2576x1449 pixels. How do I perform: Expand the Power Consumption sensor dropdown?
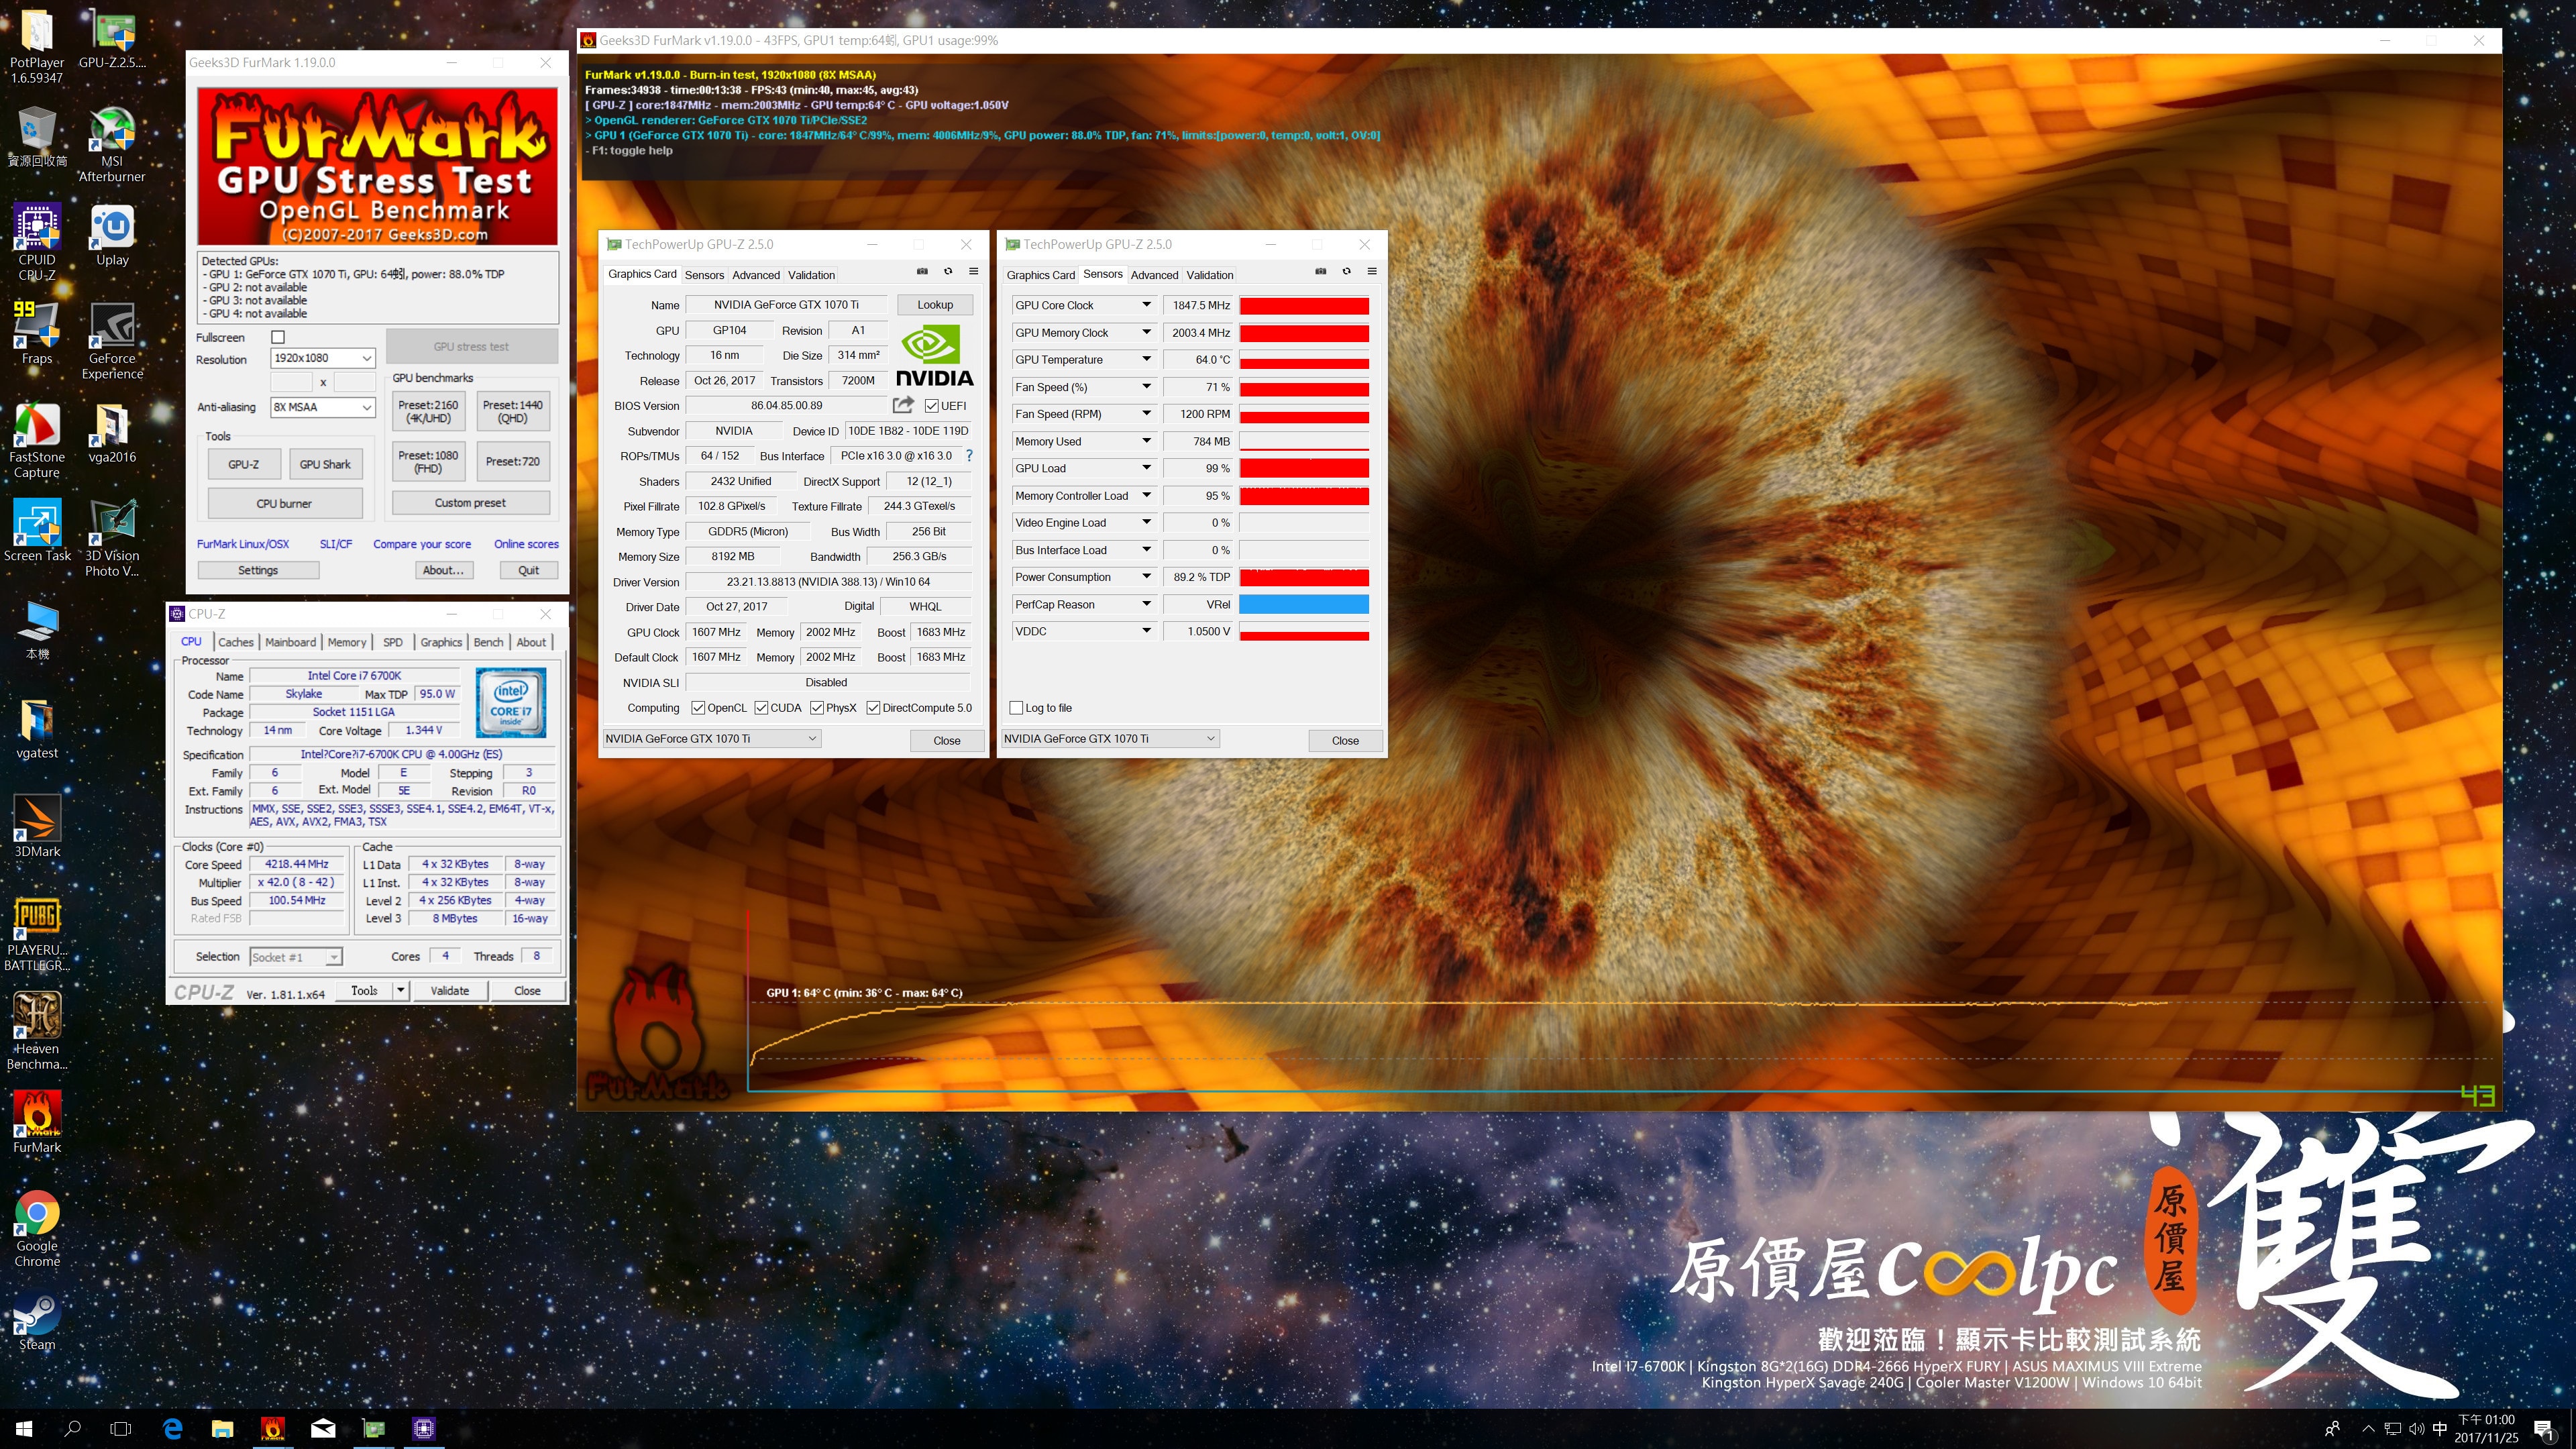(x=1147, y=577)
